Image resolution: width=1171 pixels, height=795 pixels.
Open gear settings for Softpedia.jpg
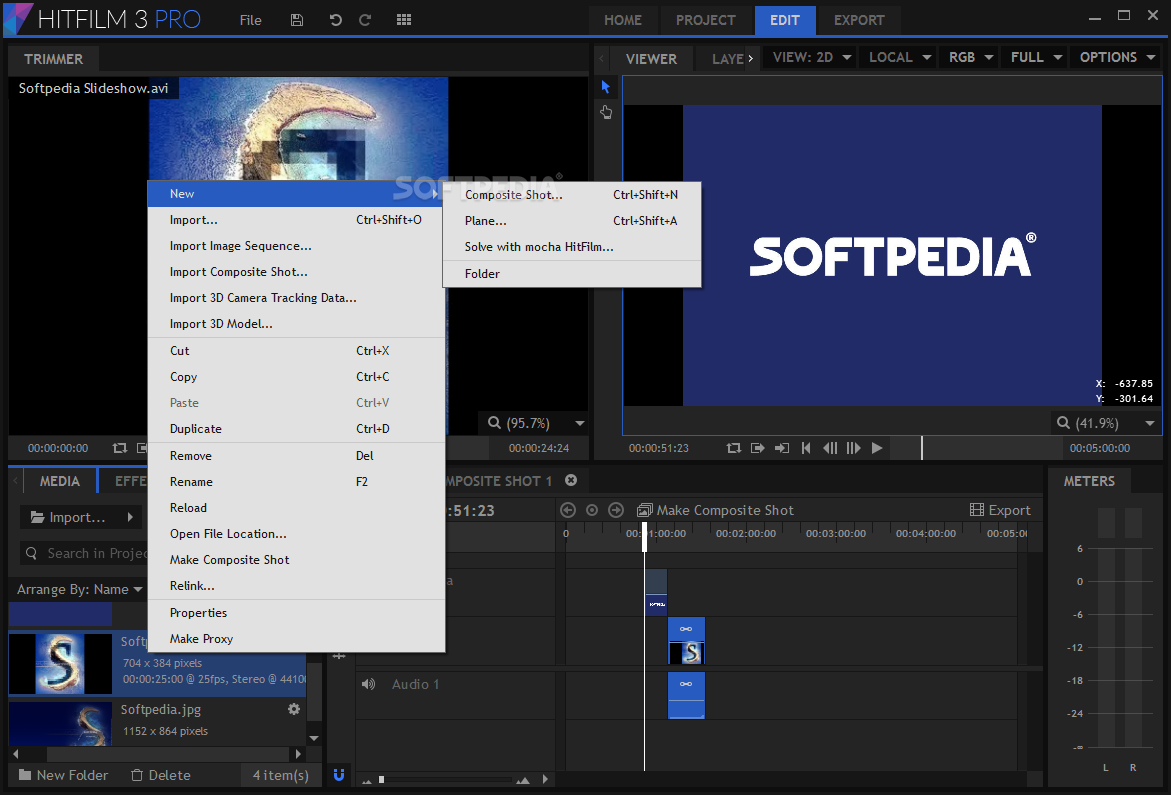pyautogui.click(x=294, y=709)
